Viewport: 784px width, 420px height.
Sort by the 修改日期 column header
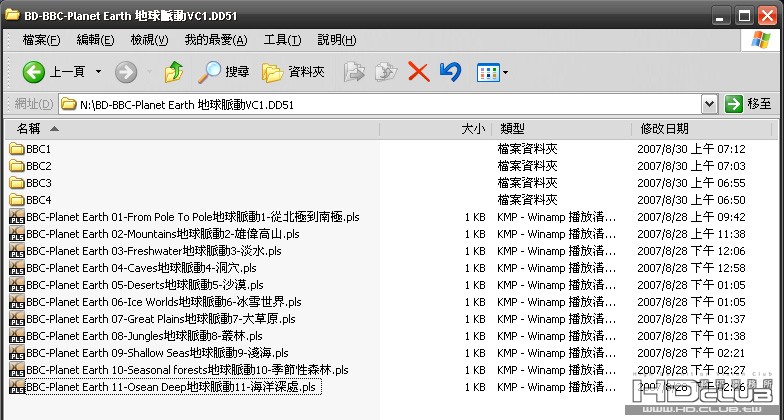pos(702,129)
